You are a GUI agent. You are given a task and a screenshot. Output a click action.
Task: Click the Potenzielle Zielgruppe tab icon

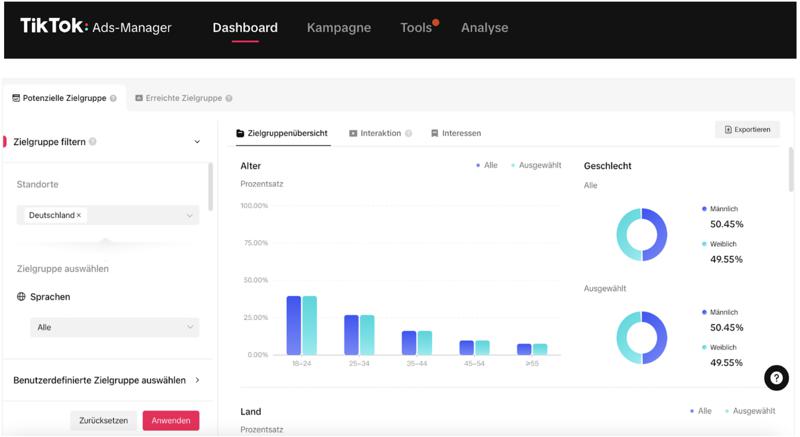coord(16,98)
